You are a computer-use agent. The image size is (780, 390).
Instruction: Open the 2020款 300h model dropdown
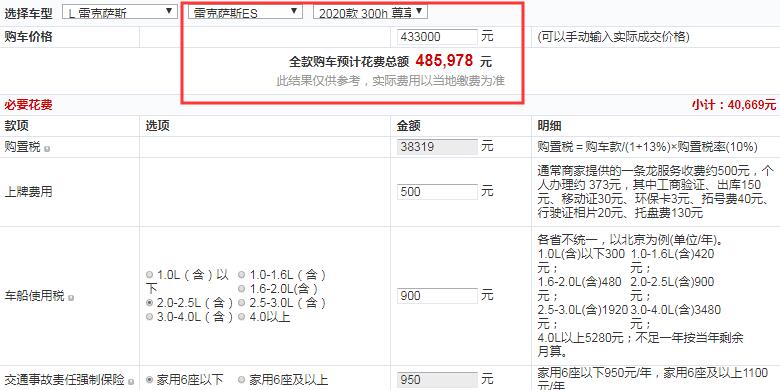370,12
